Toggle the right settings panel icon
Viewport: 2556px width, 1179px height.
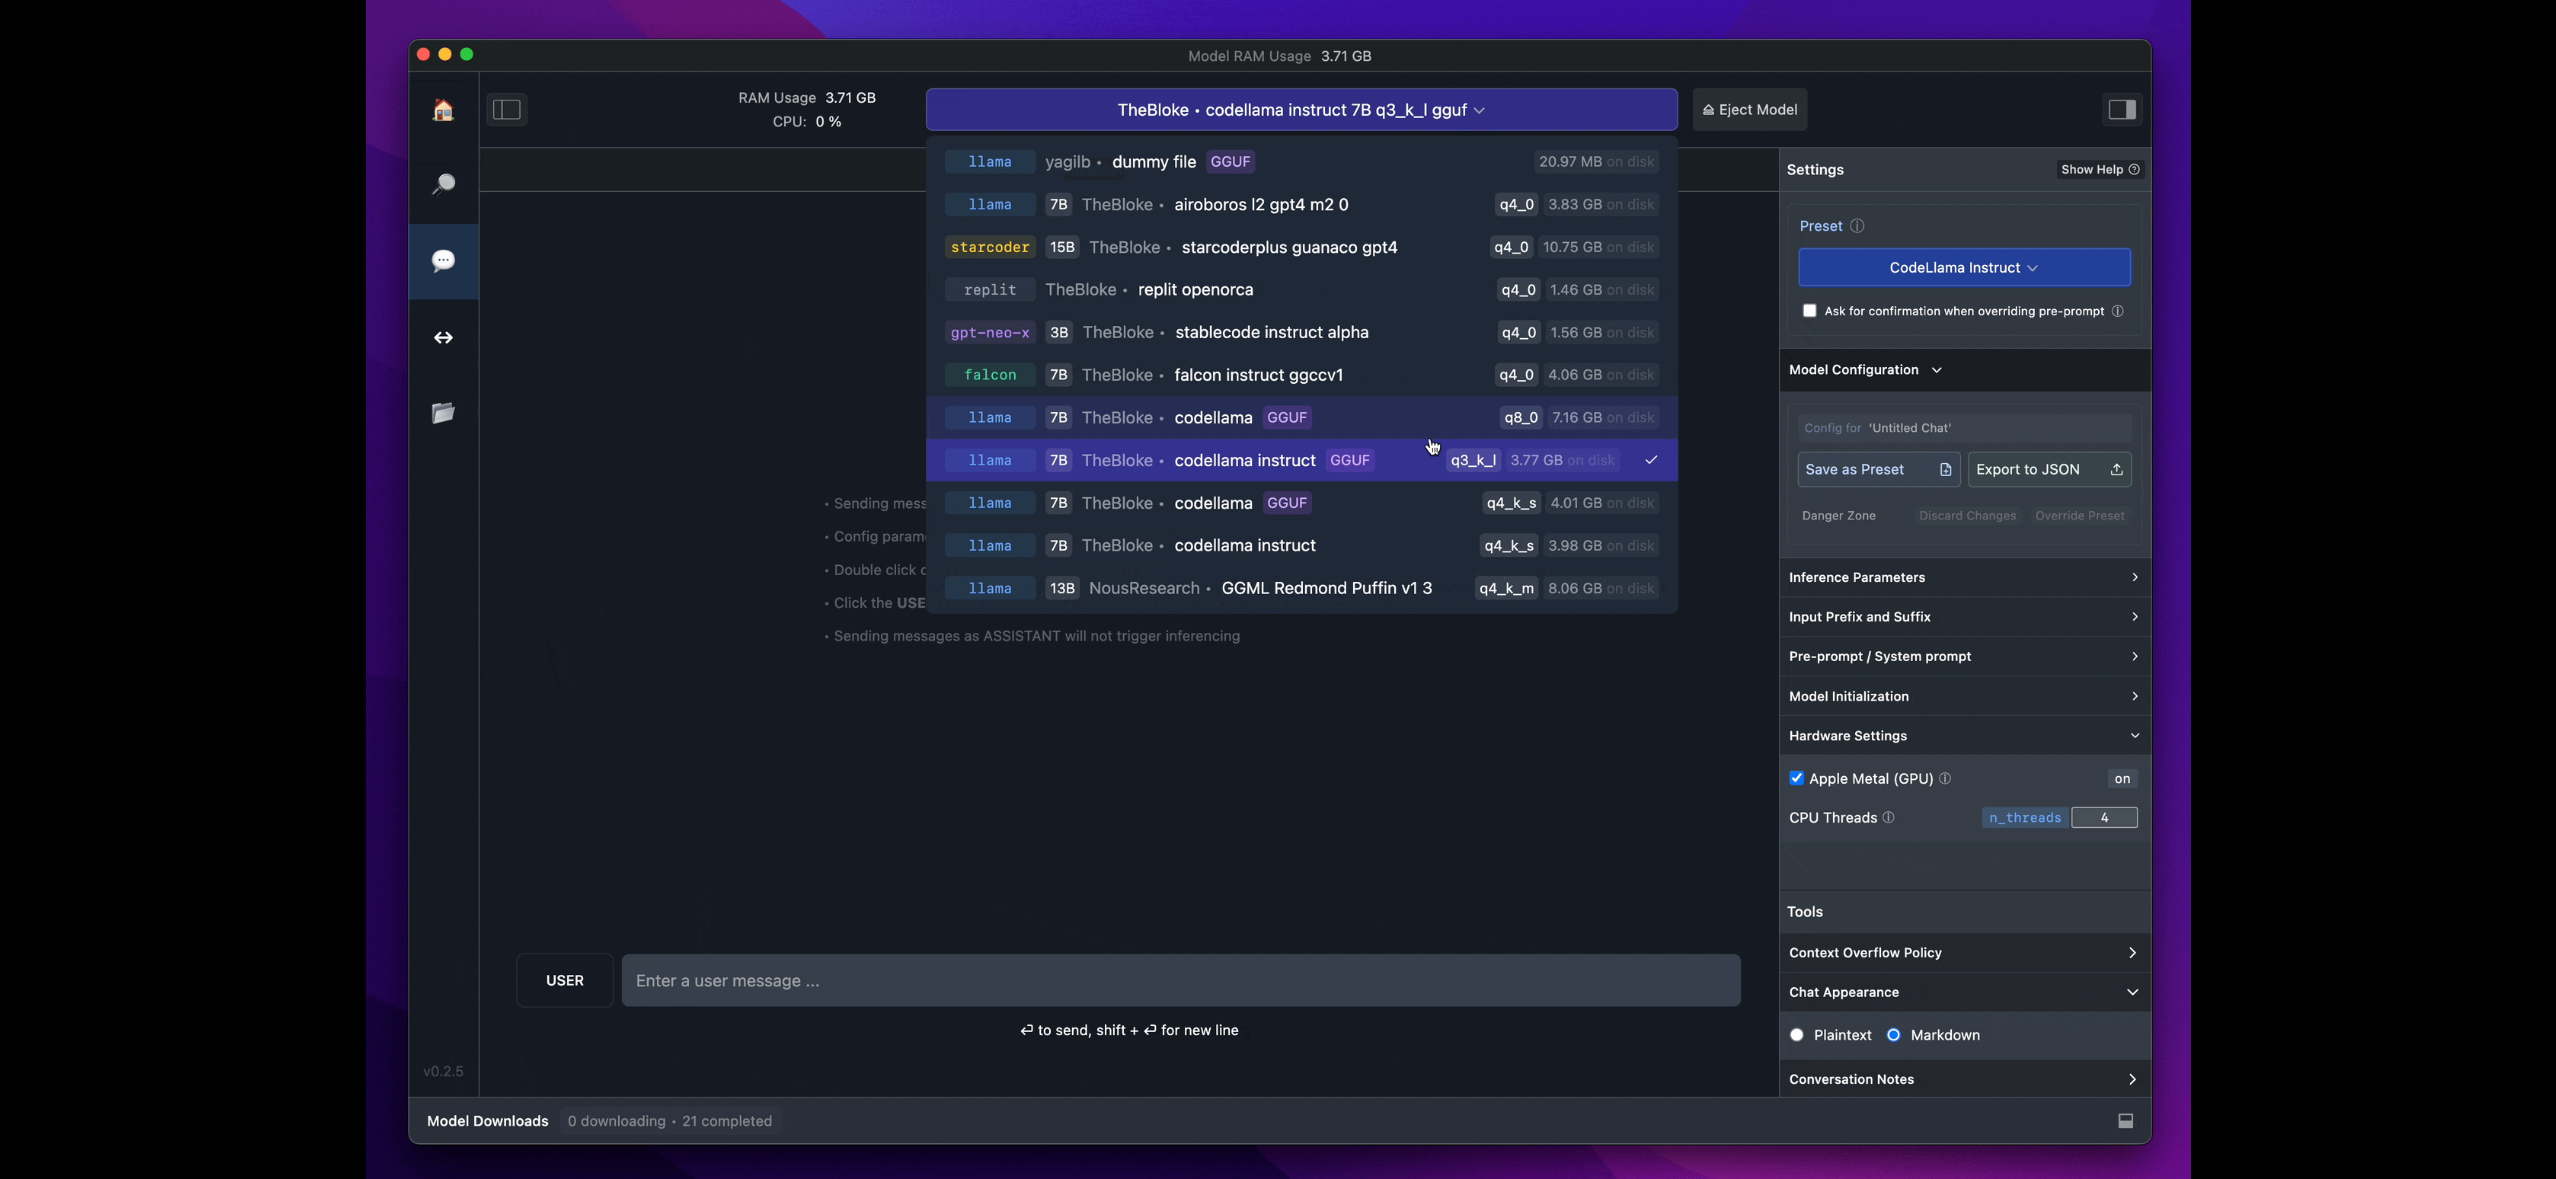2121,110
